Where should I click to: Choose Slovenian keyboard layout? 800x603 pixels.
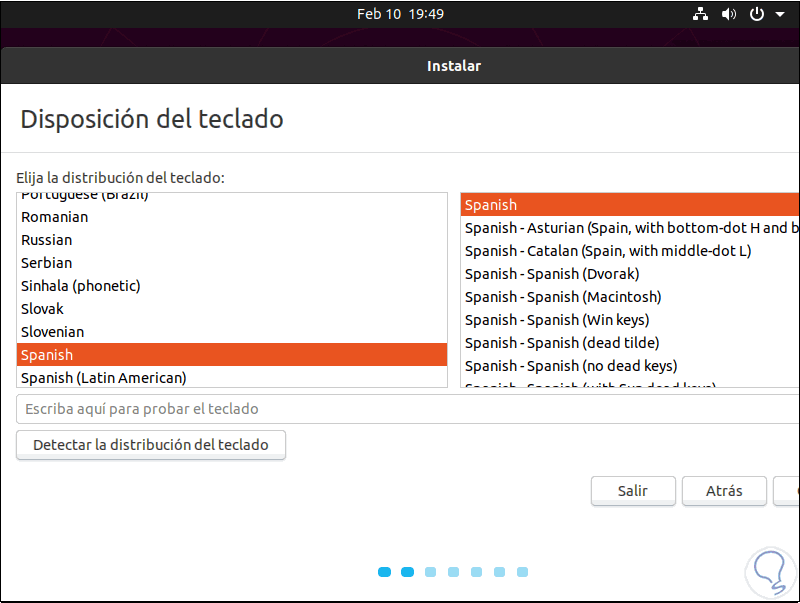click(x=53, y=332)
